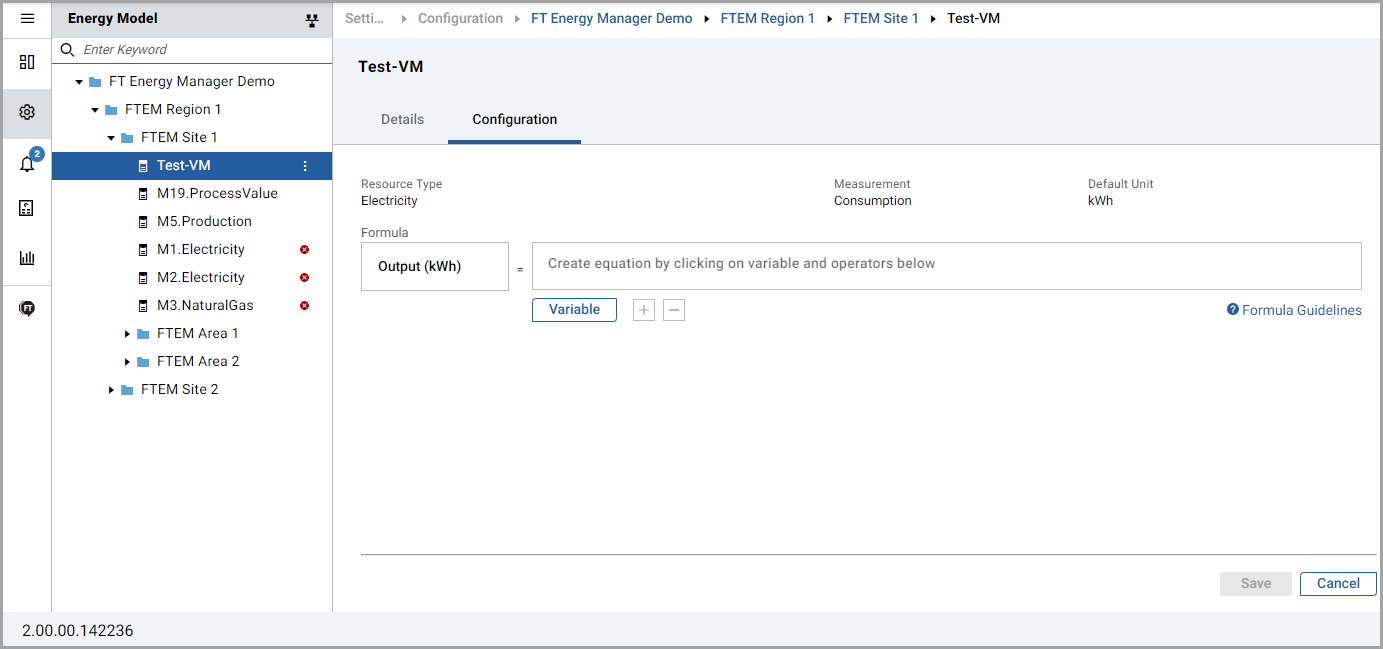Click the Consumption measurement value
Image resolution: width=1383 pixels, height=649 pixels.
873,201
